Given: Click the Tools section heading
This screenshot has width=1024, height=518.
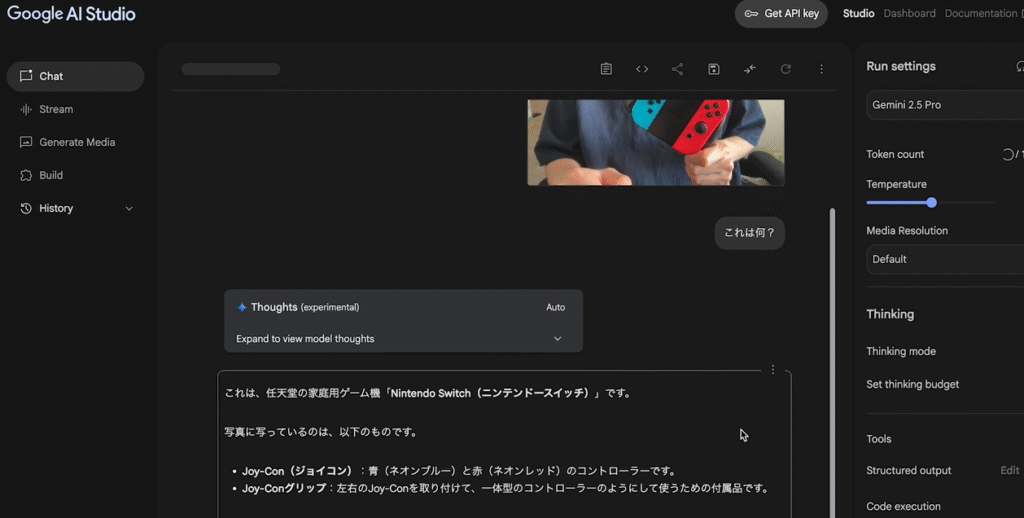Looking at the screenshot, I should pyautogui.click(x=878, y=439).
